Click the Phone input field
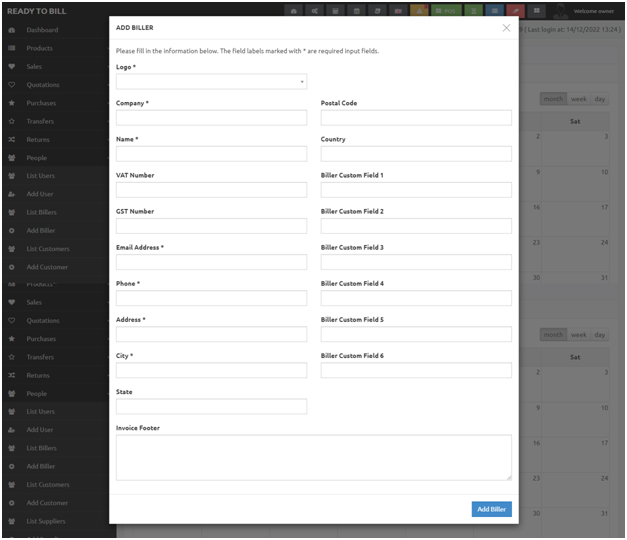 click(211, 298)
